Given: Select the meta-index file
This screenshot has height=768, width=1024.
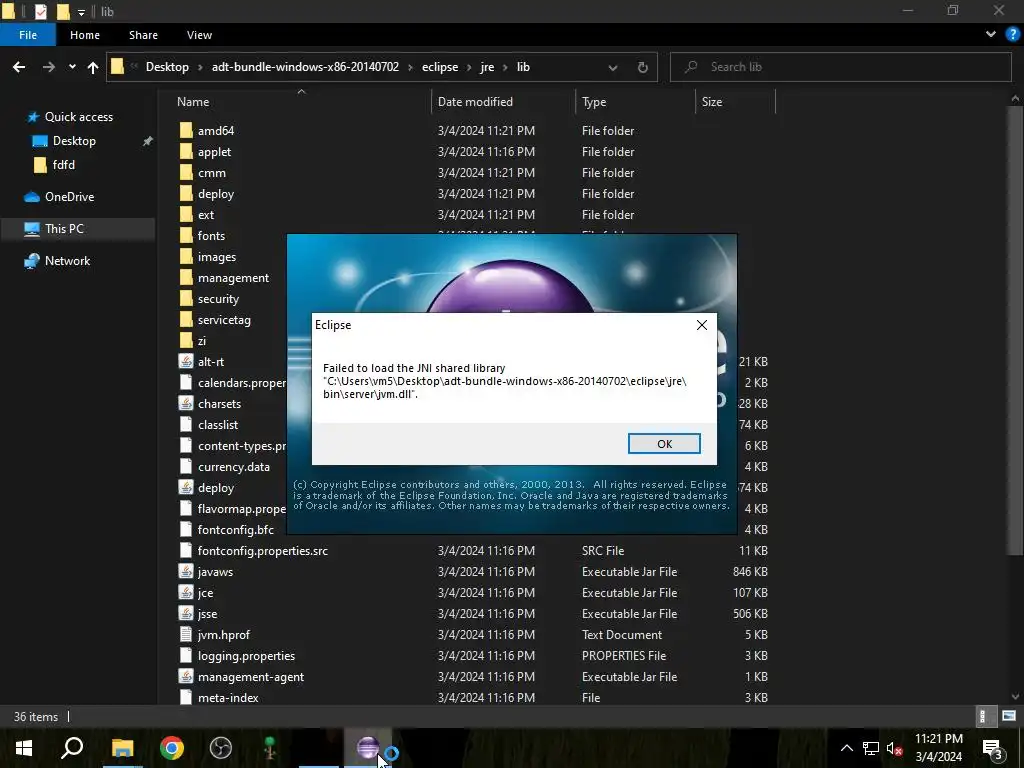Looking at the screenshot, I should [228, 697].
